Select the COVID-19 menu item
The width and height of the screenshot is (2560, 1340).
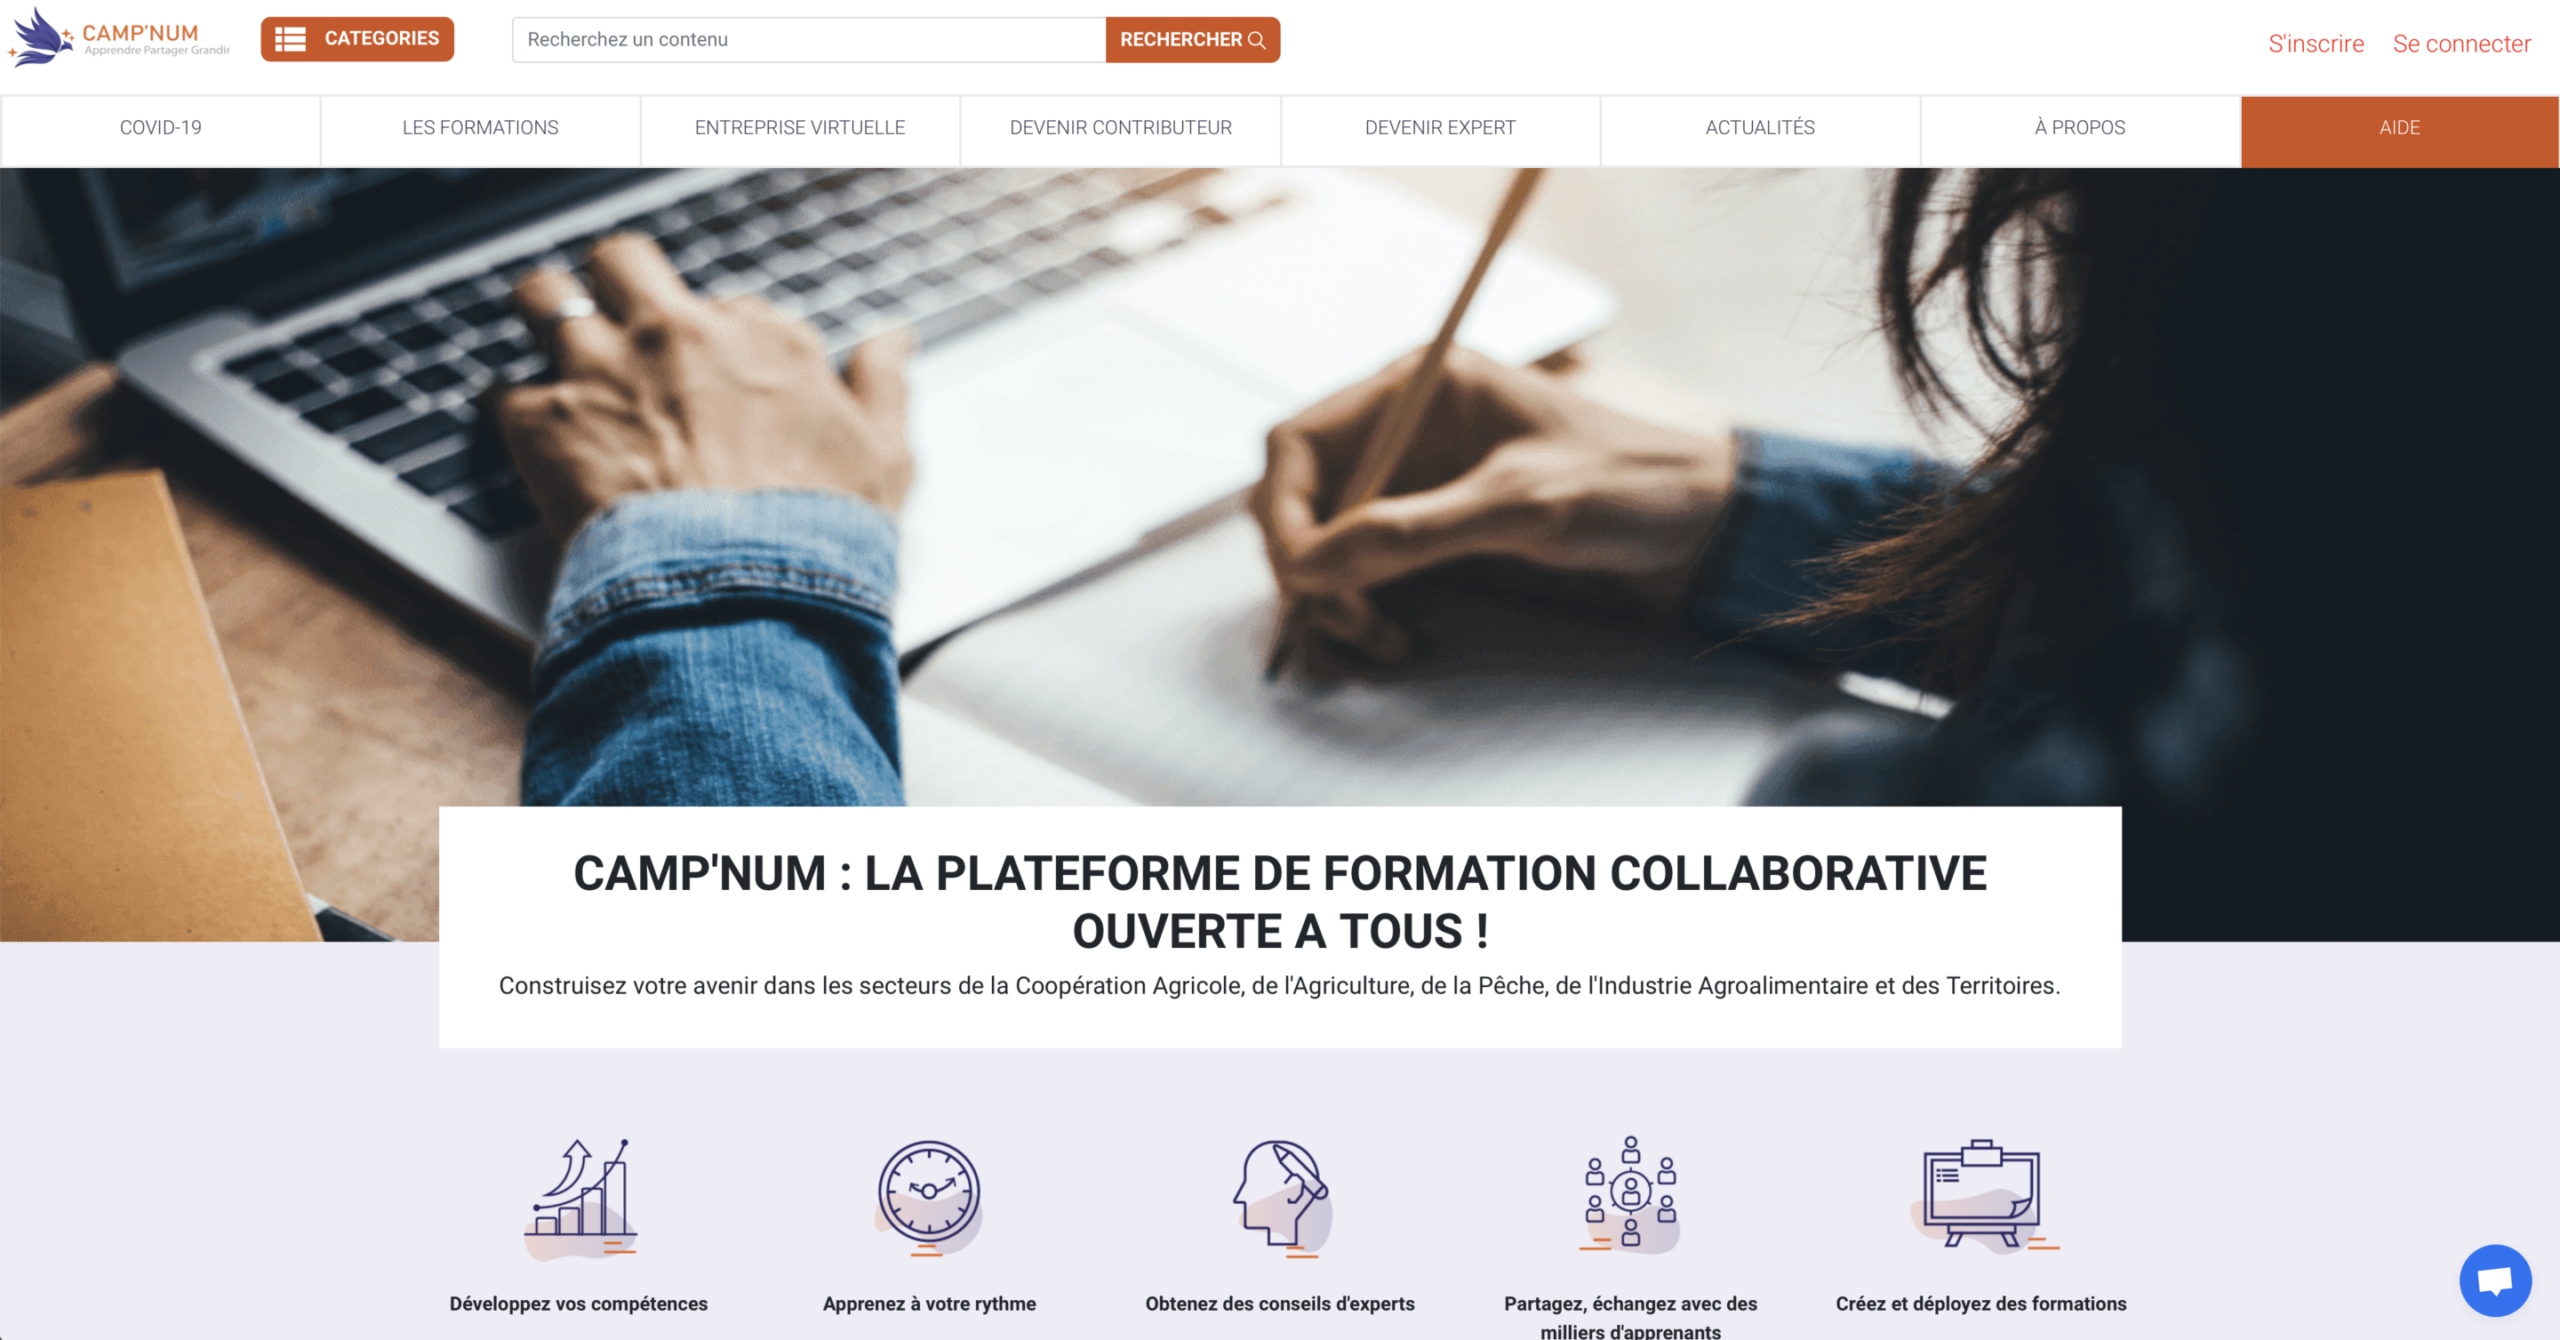tap(160, 128)
